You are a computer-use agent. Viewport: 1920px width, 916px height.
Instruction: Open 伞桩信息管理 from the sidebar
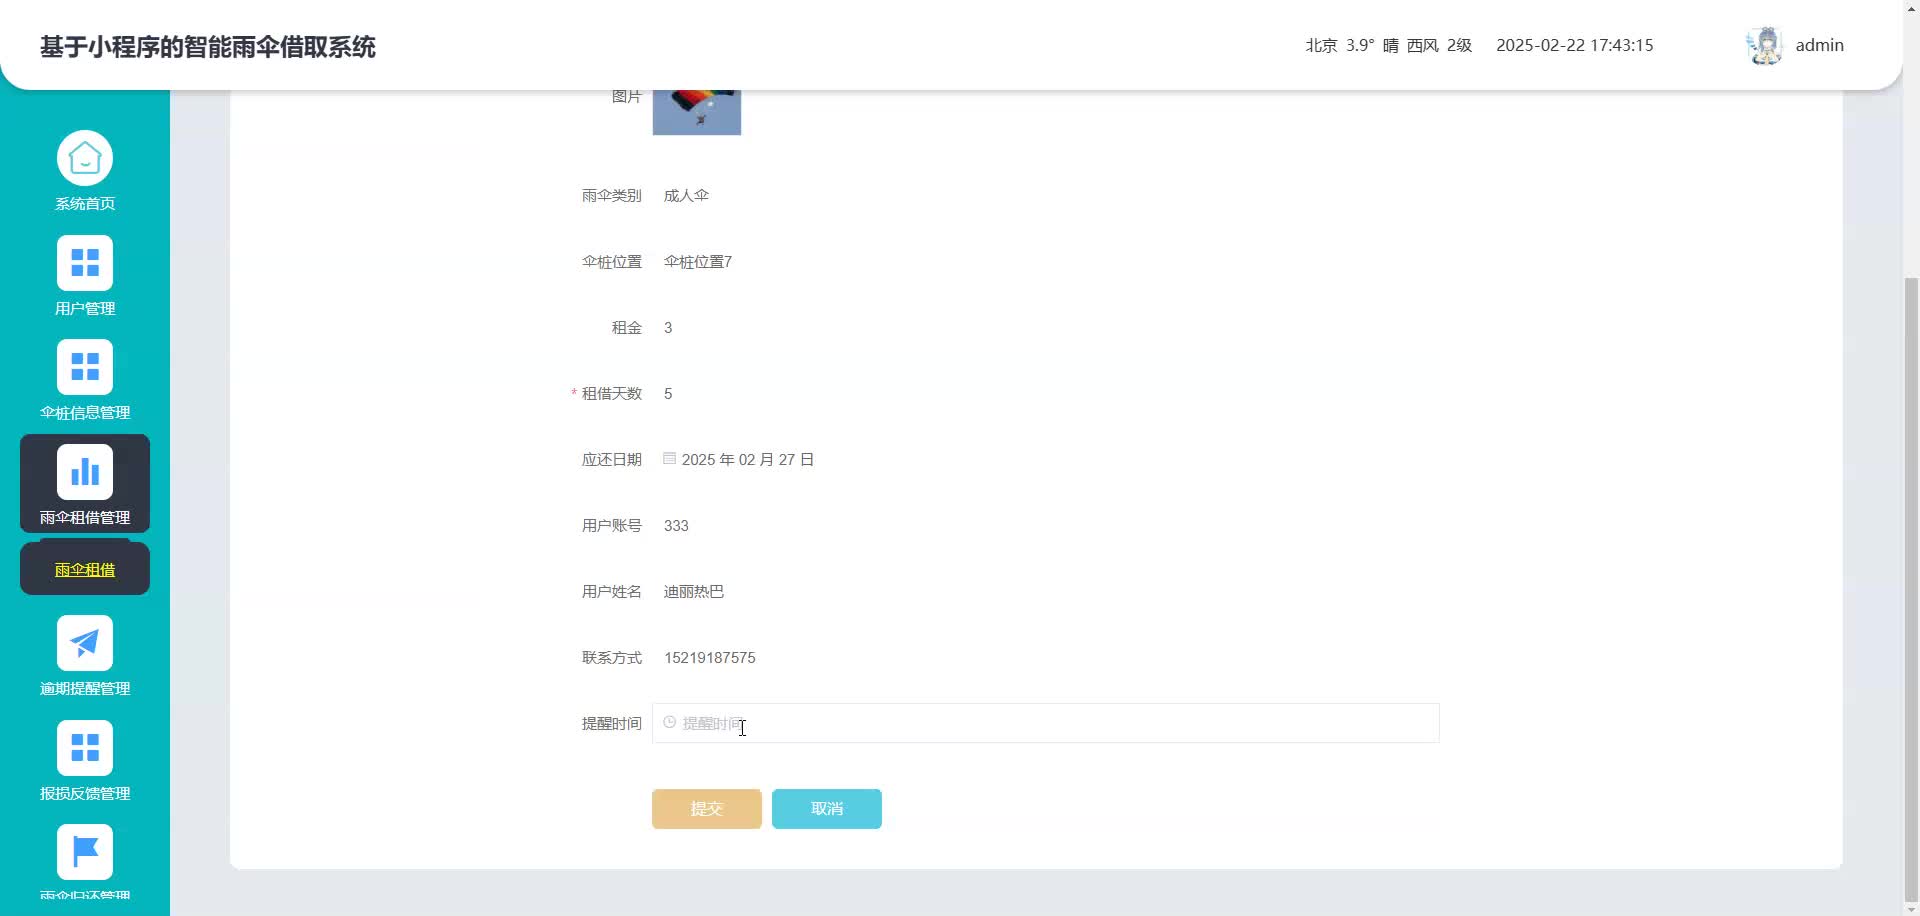[x=84, y=366]
